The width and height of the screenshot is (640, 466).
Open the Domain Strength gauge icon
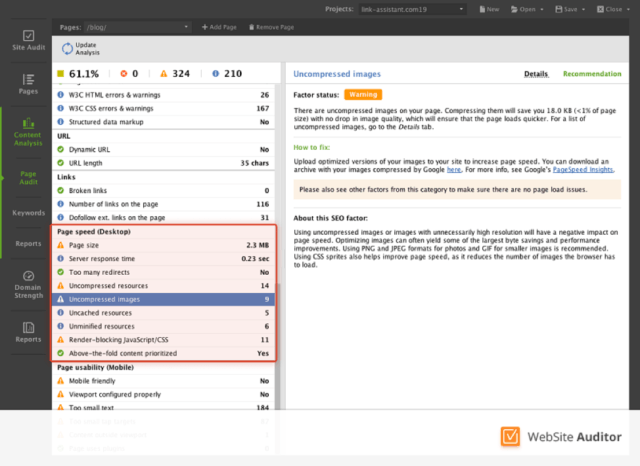point(28,276)
